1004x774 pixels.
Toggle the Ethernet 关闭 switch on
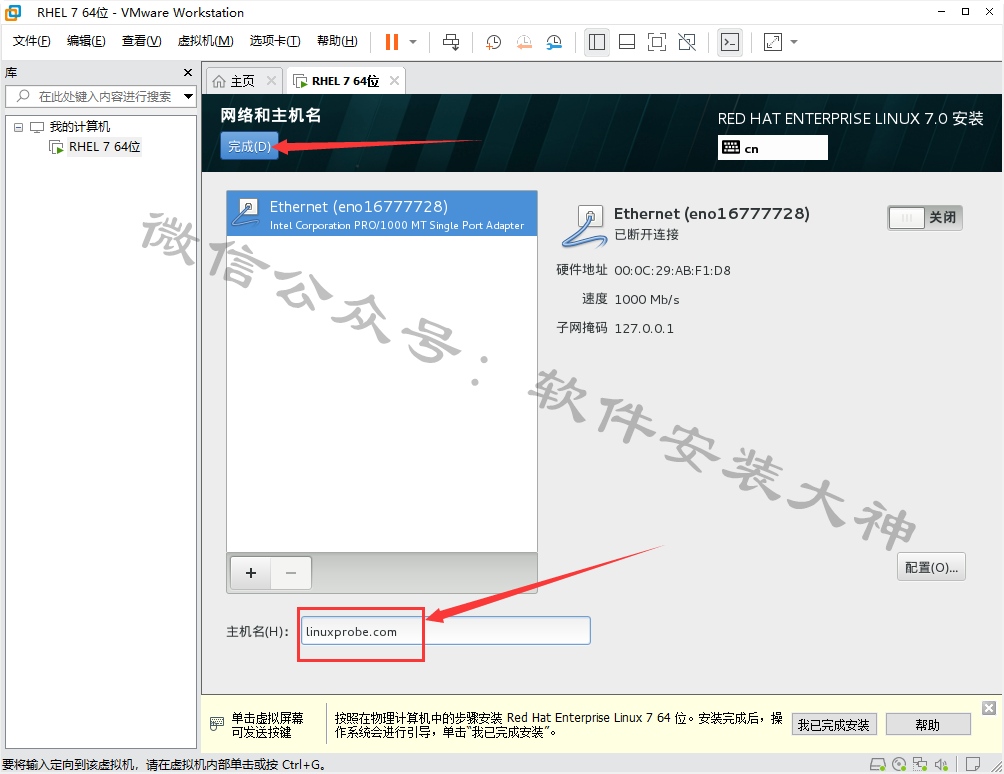click(x=925, y=218)
